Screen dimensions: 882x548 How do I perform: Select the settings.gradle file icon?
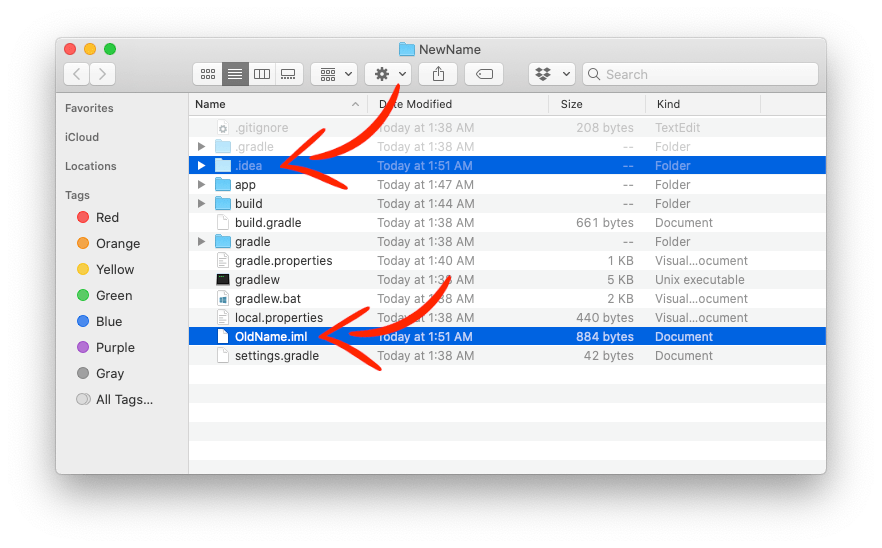pos(223,356)
